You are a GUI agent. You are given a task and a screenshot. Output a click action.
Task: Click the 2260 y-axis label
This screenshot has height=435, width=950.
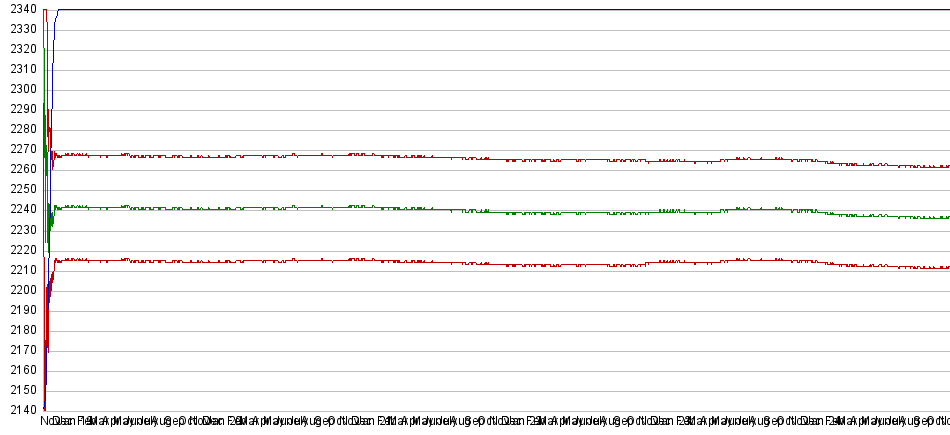coord(20,169)
